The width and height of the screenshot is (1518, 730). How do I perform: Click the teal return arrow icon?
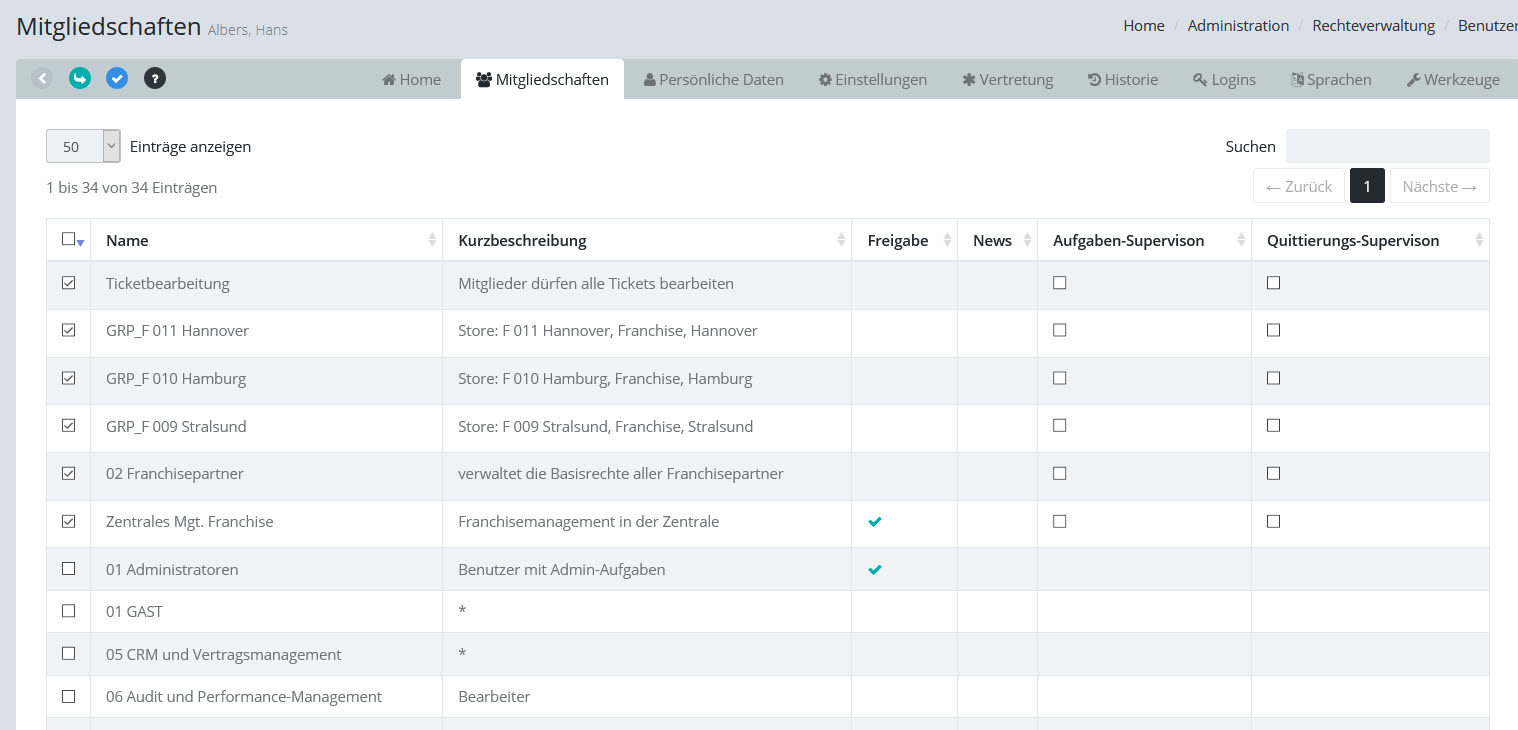(x=80, y=78)
